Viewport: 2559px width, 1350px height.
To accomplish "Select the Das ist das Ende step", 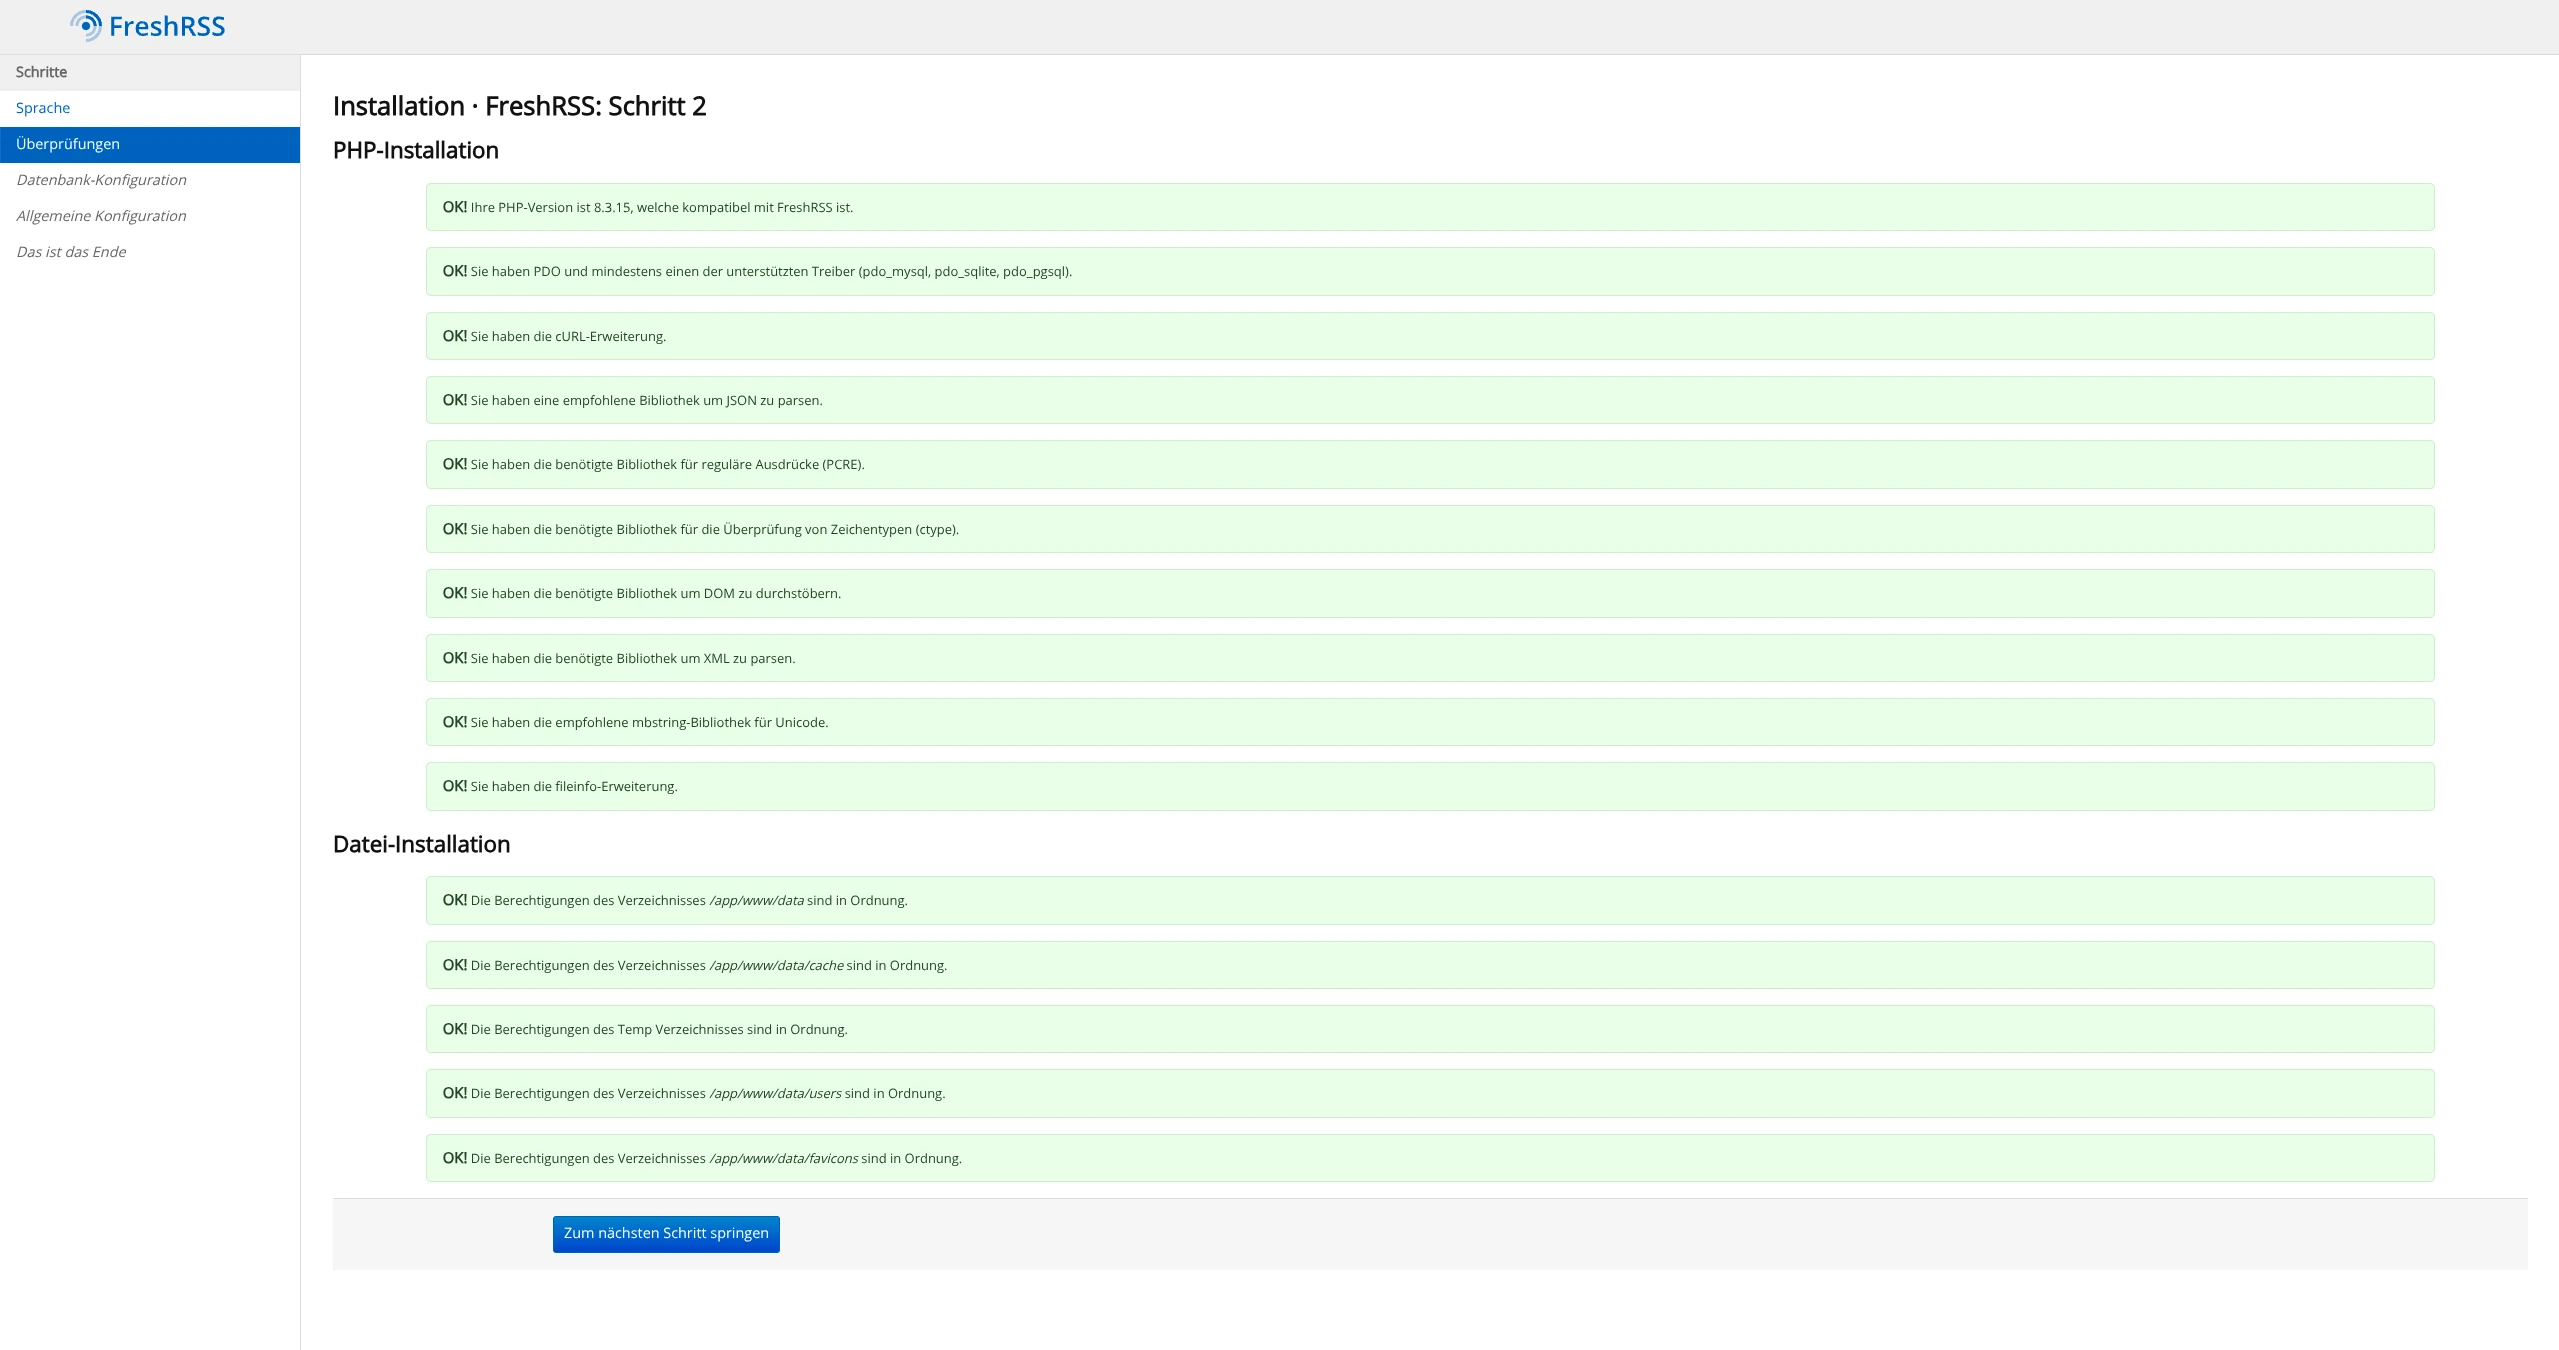I will (x=150, y=252).
